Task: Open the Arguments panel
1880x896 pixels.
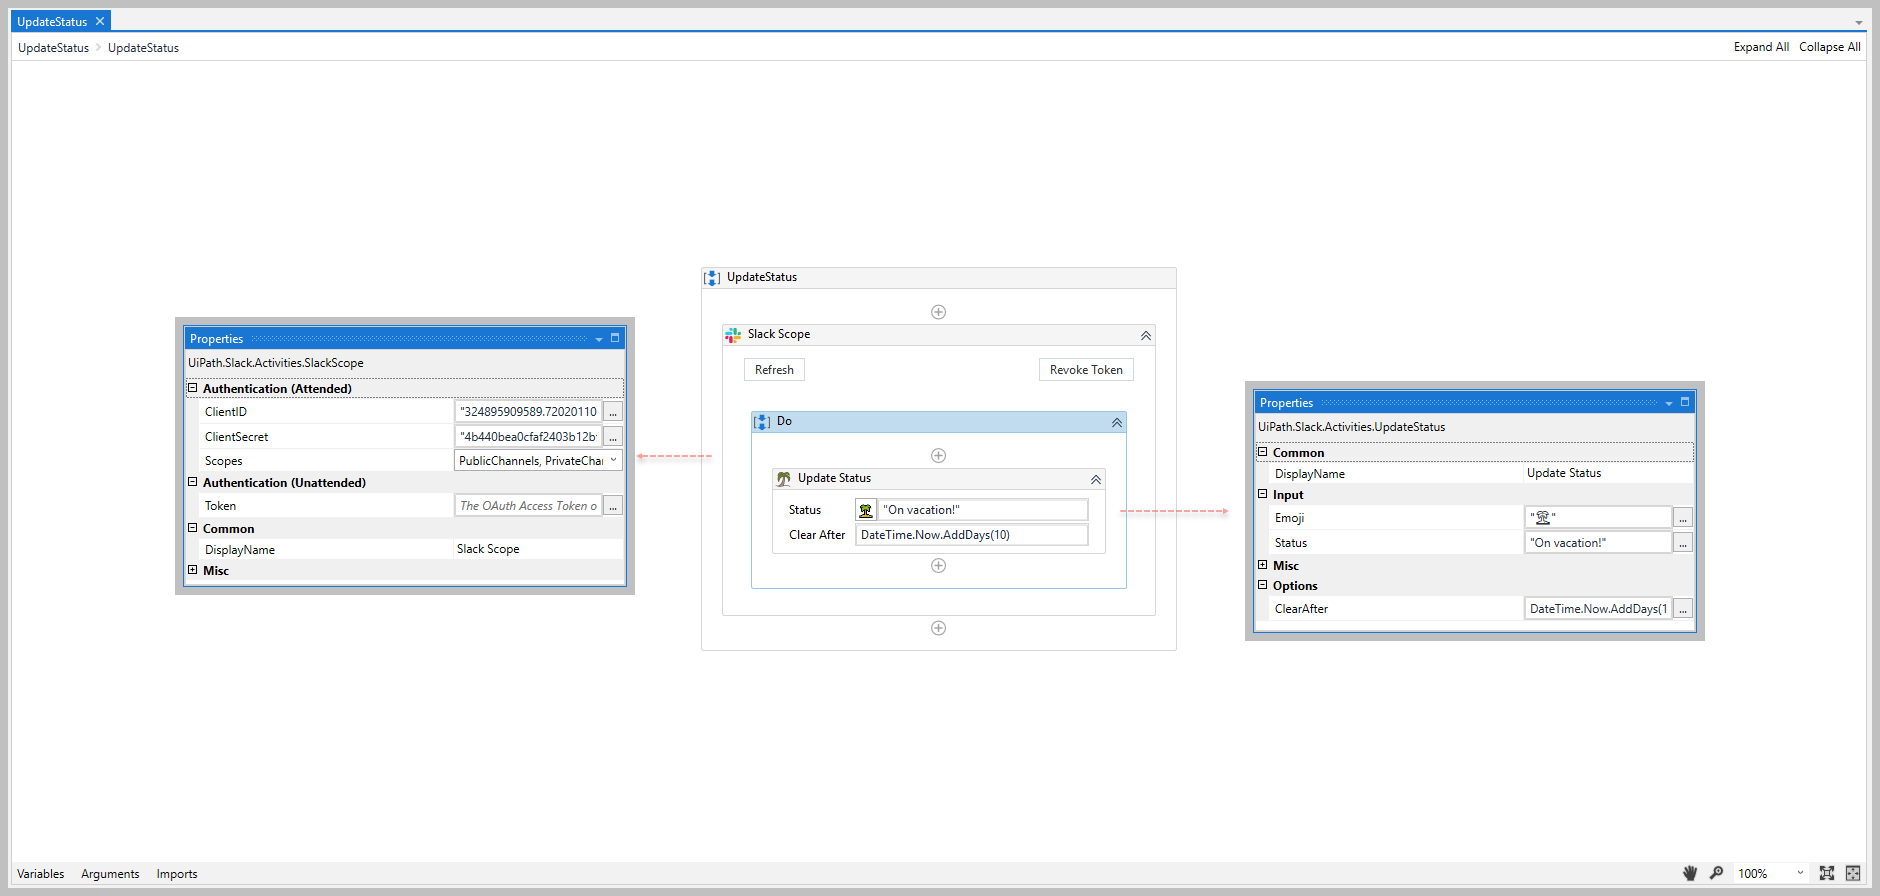Action: click(110, 874)
